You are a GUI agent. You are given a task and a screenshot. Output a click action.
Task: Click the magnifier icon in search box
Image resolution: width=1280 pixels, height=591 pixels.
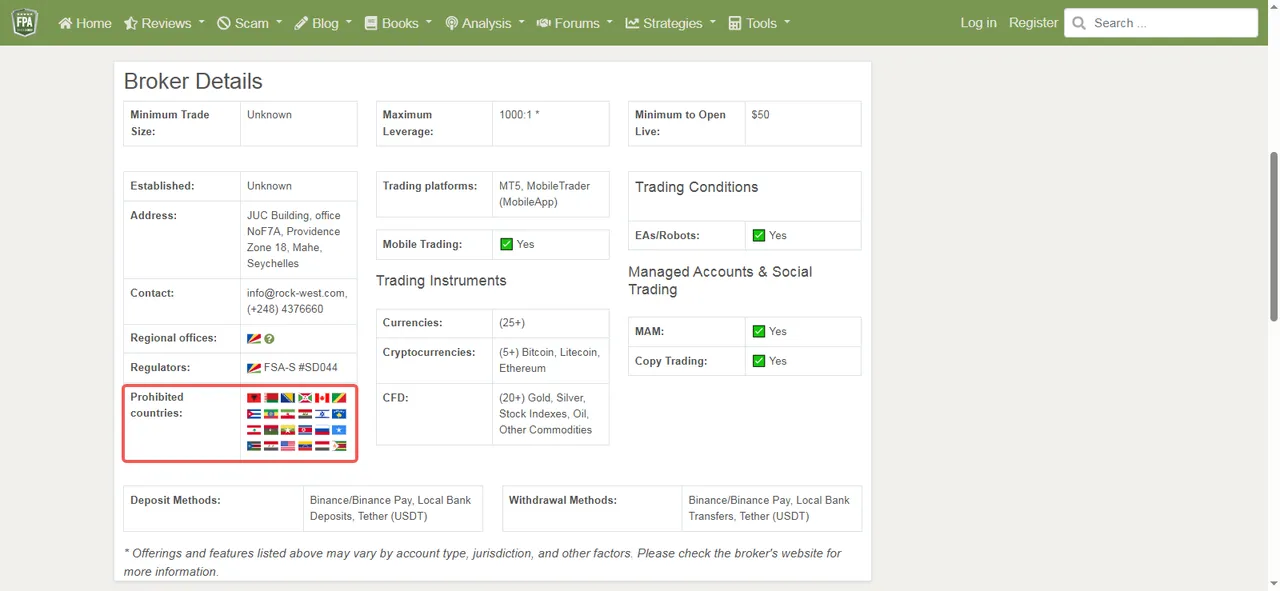click(x=1079, y=23)
